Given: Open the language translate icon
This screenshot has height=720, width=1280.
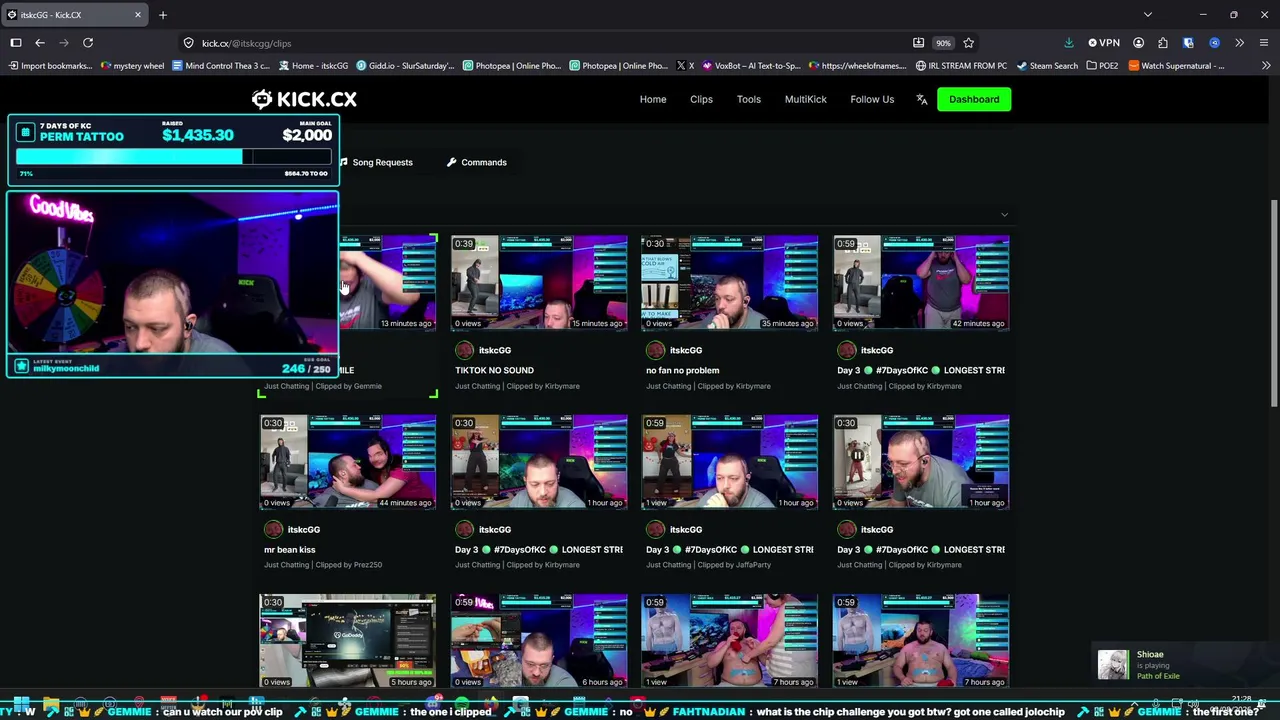Looking at the screenshot, I should (922, 99).
